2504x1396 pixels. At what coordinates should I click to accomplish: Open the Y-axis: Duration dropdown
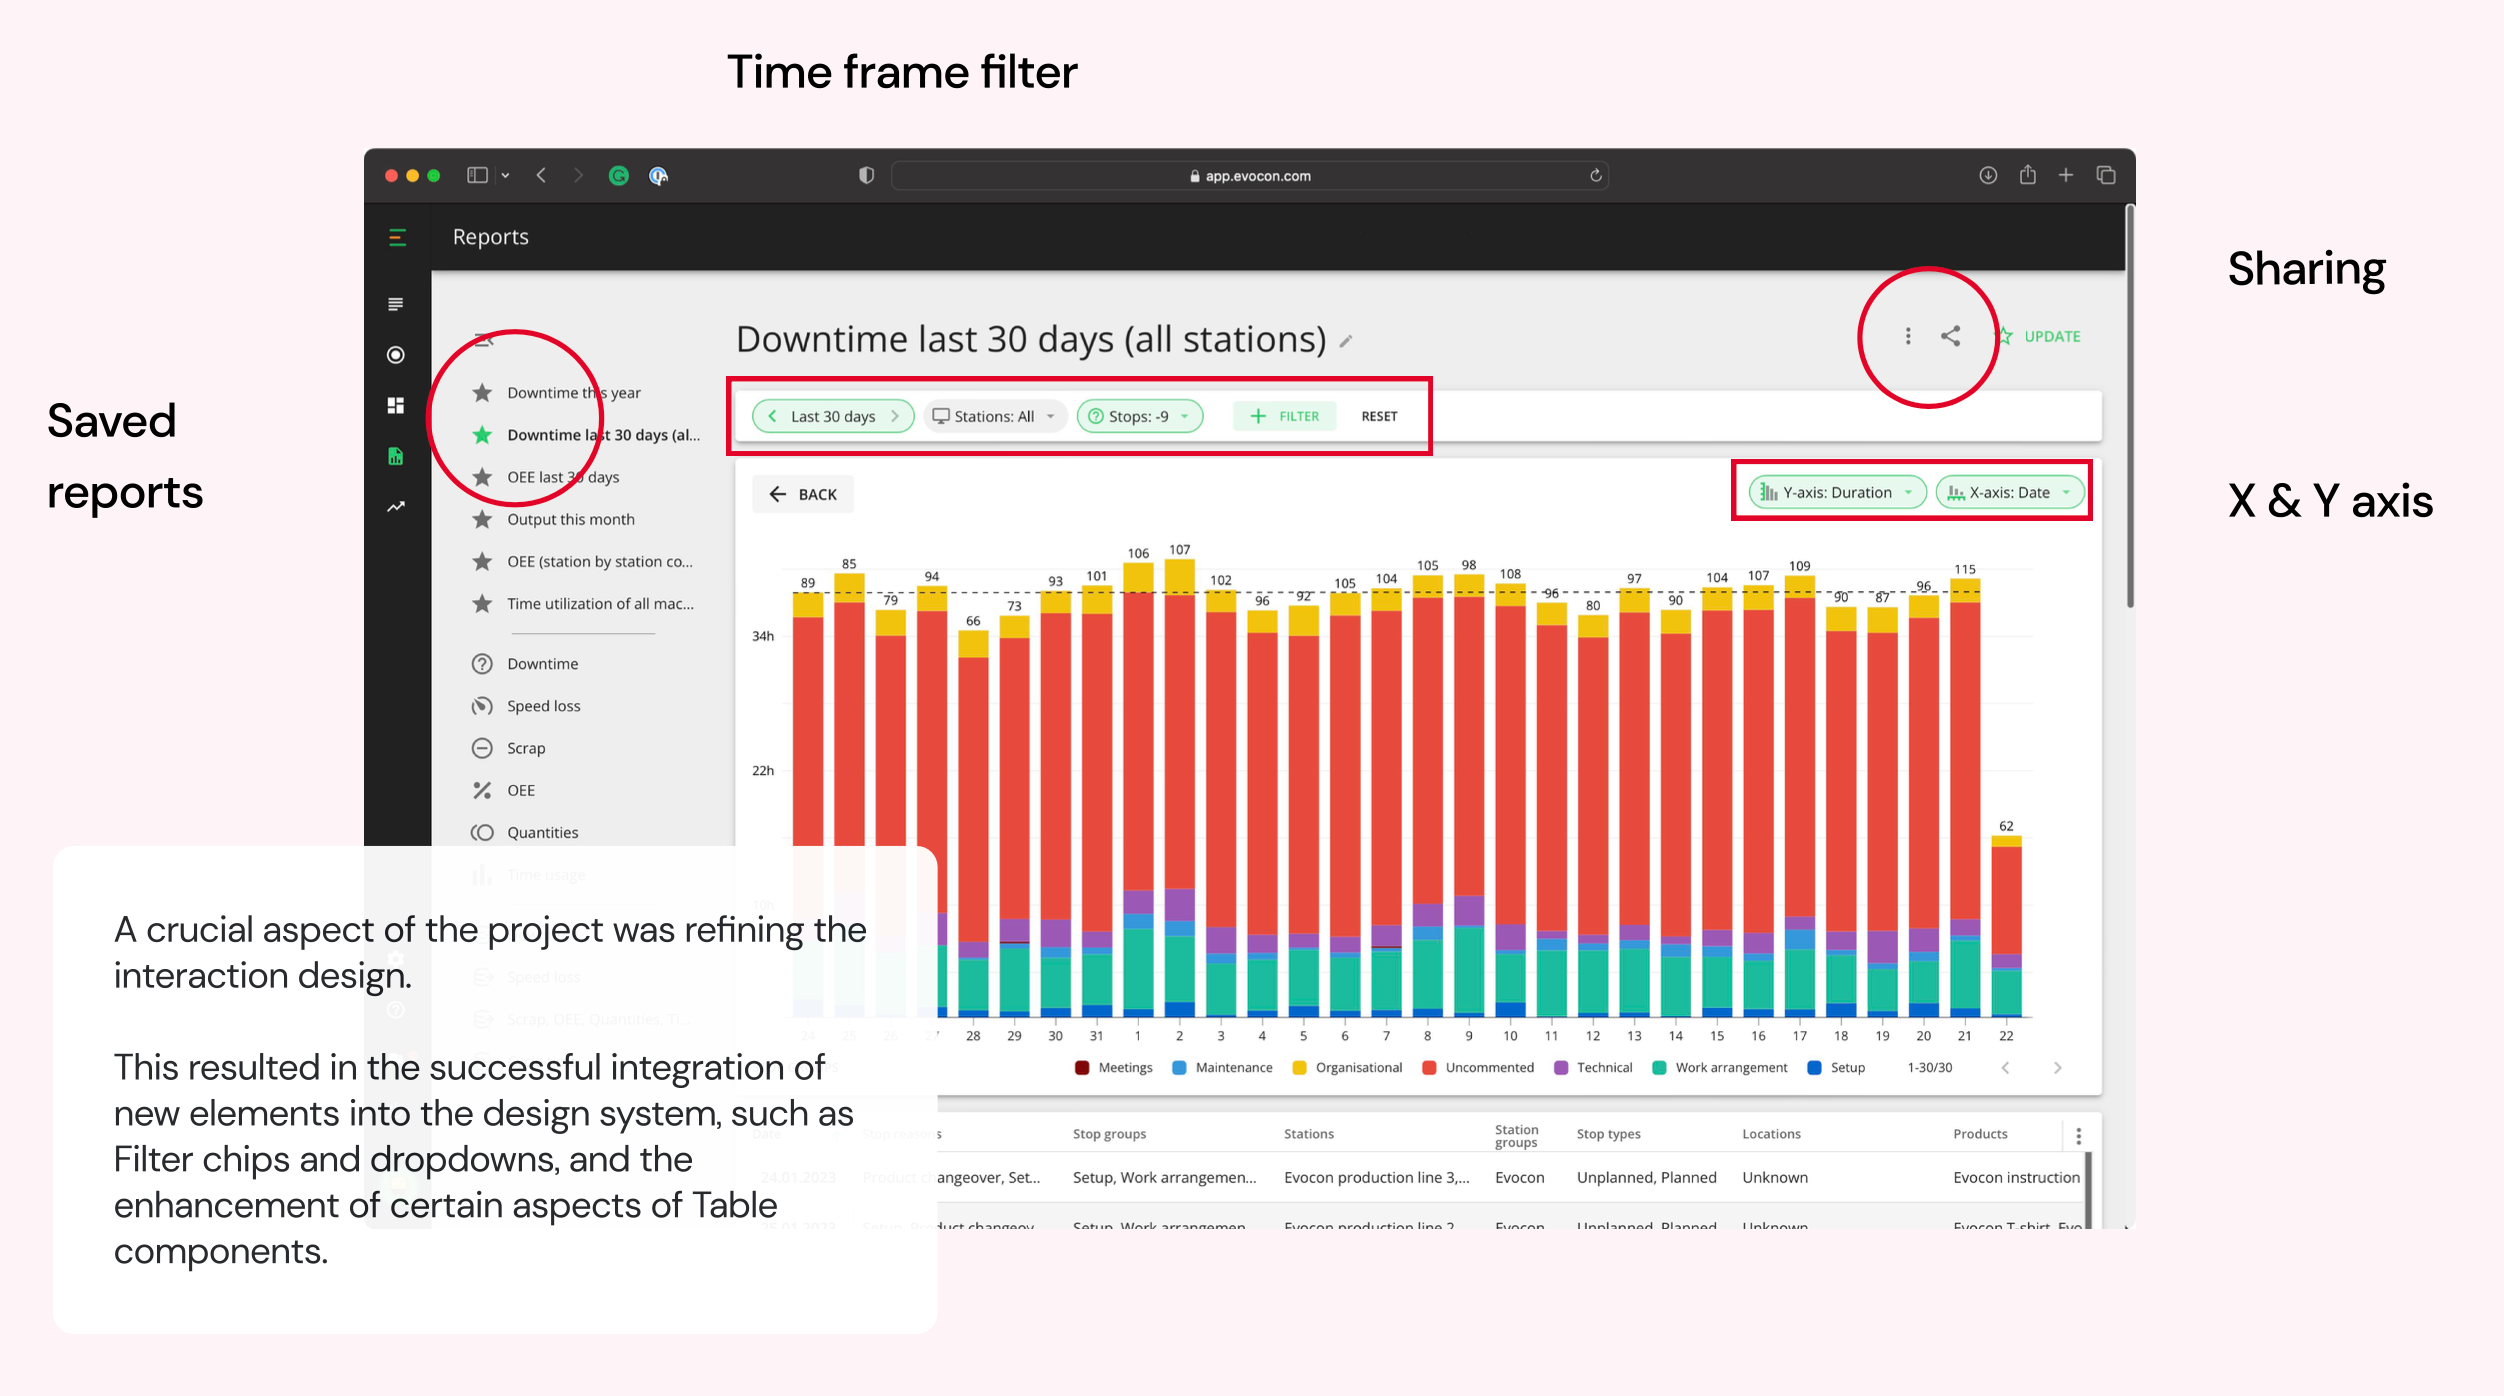coord(1837,492)
